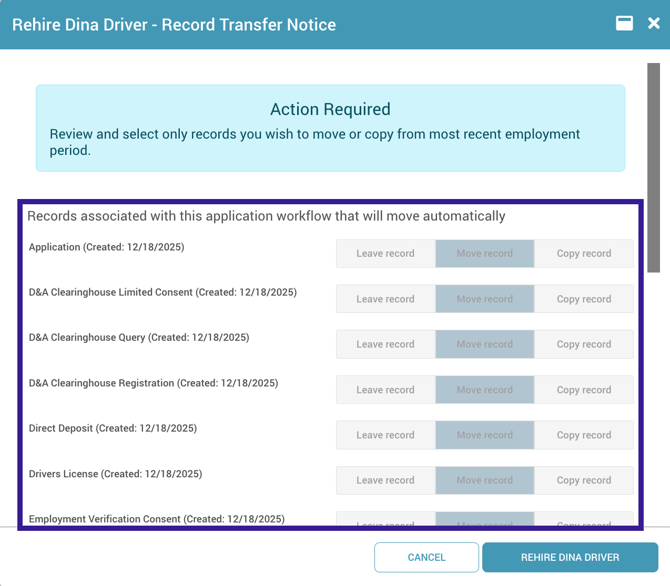Select Leave record for Application
The width and height of the screenshot is (670, 586).
[x=385, y=253]
